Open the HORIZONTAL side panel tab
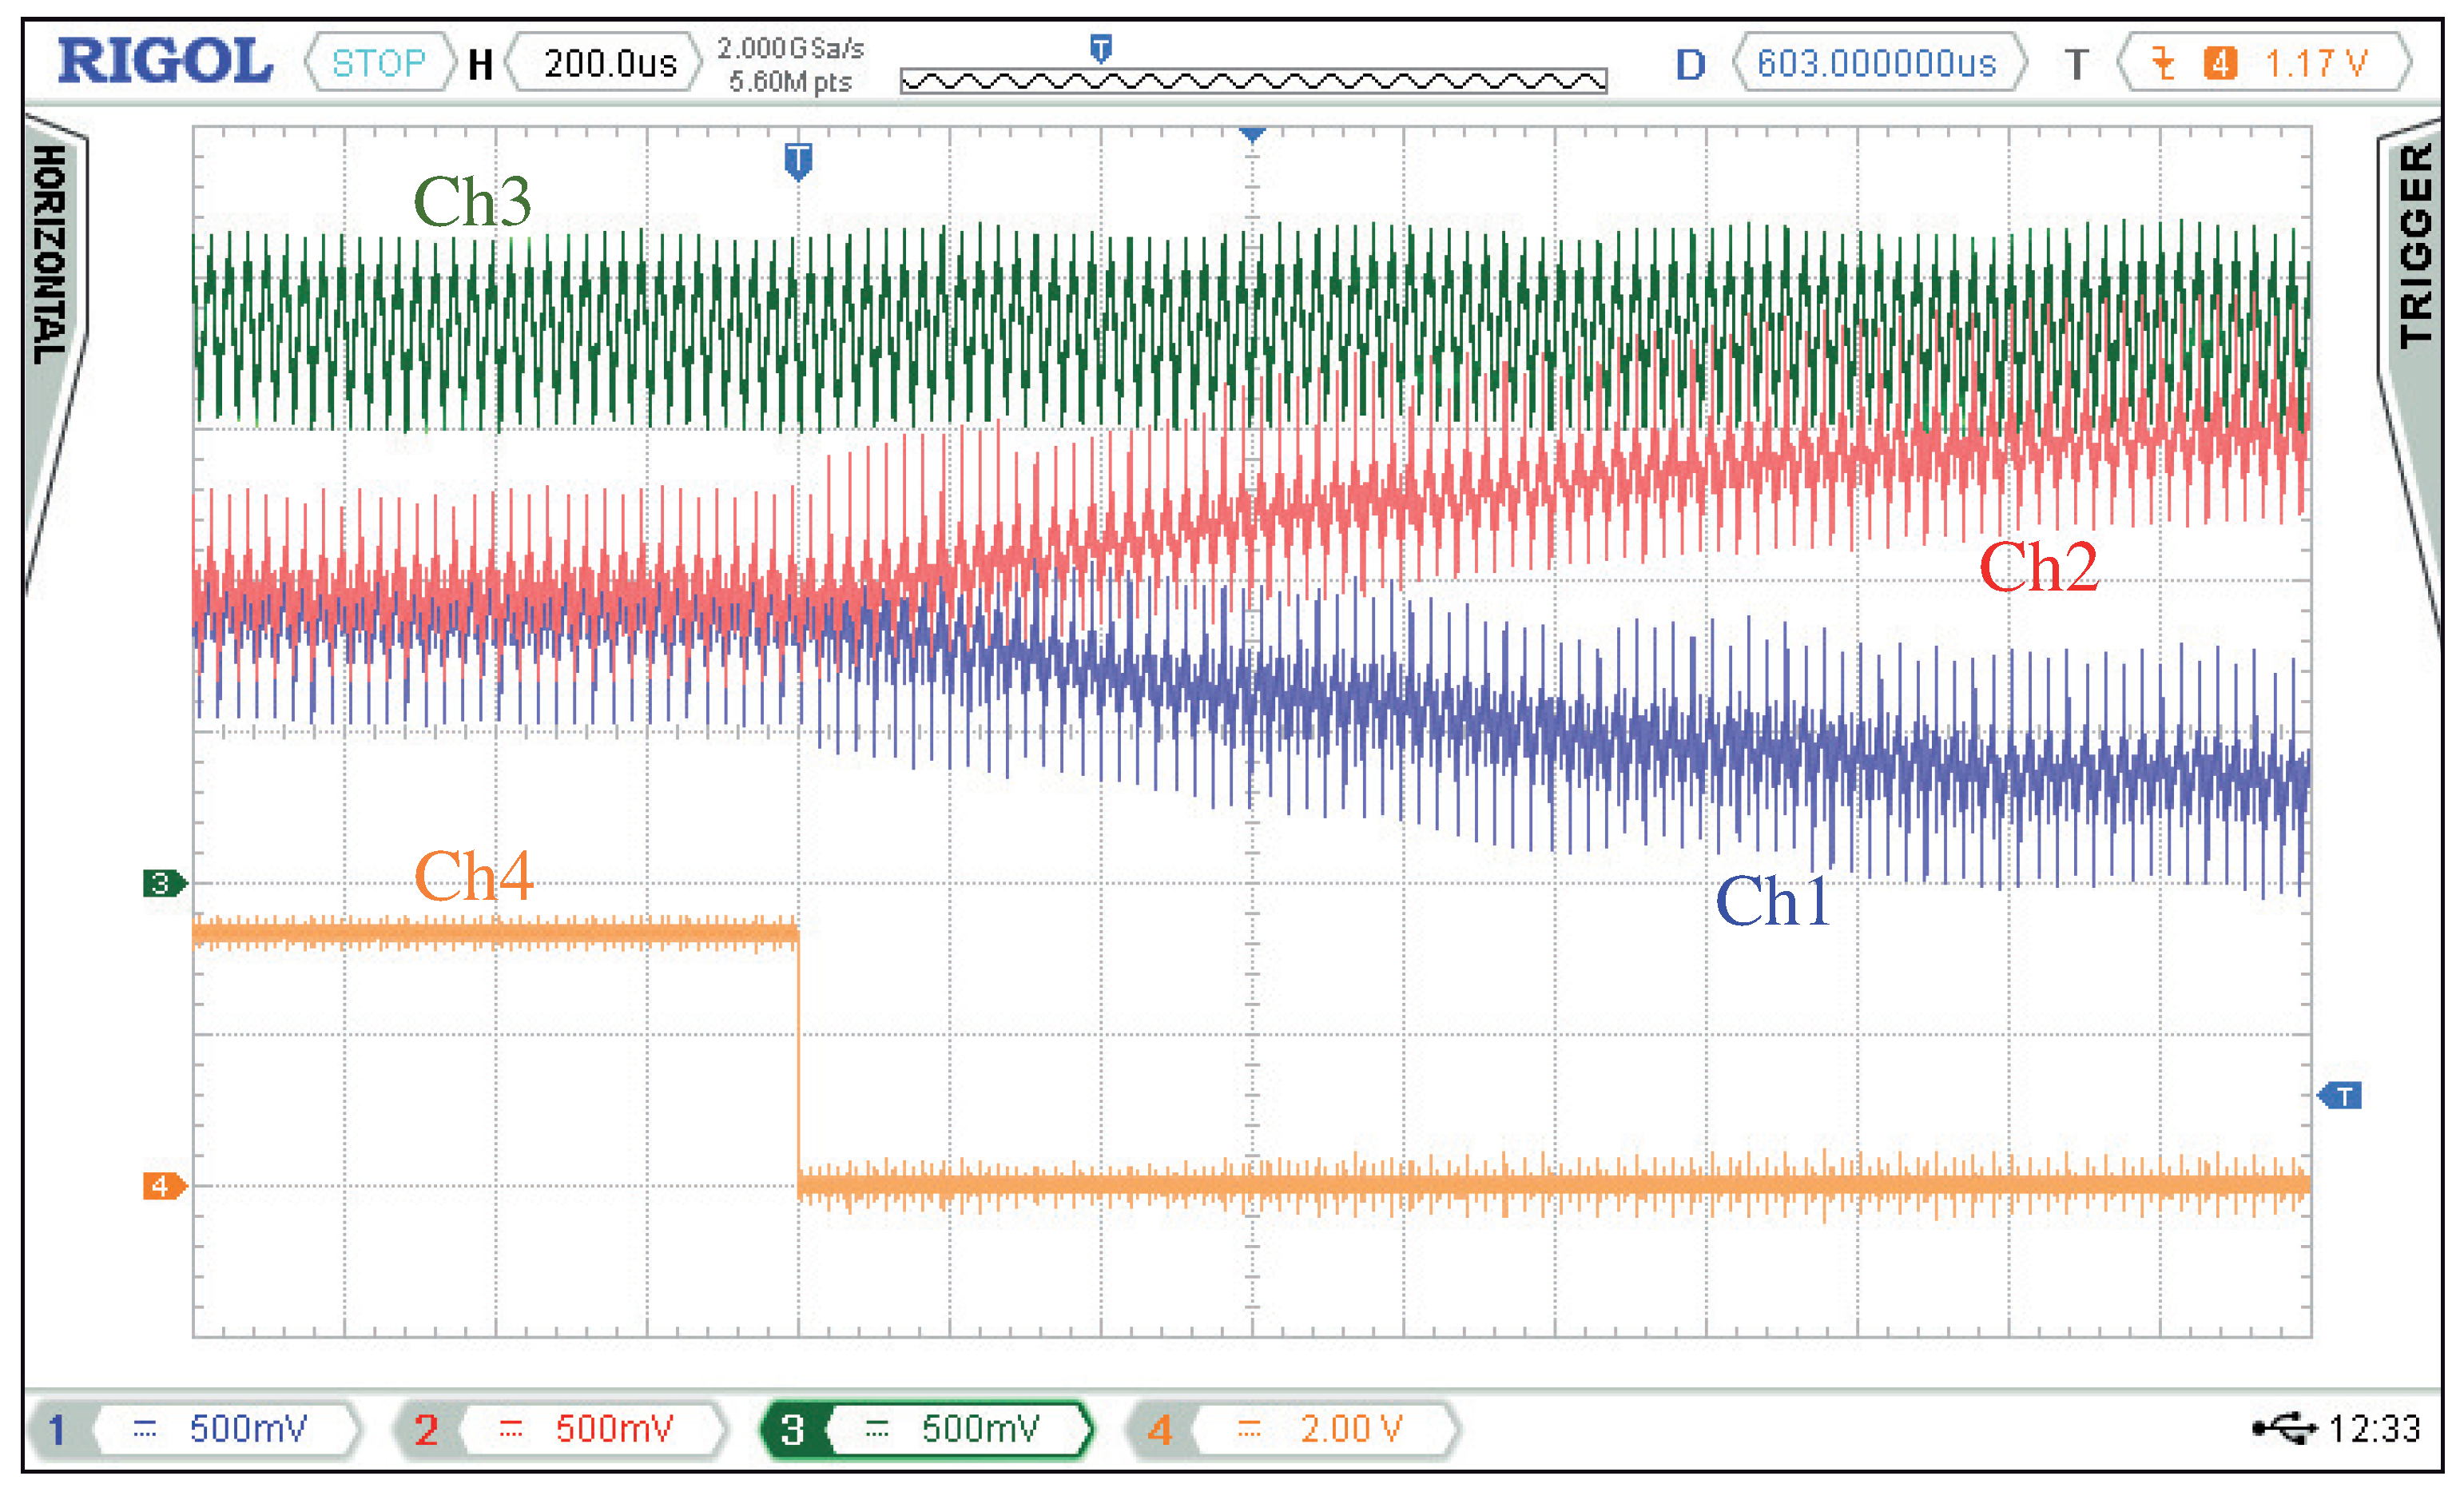Image resolution: width=2464 pixels, height=1488 pixels. pos(50,256)
